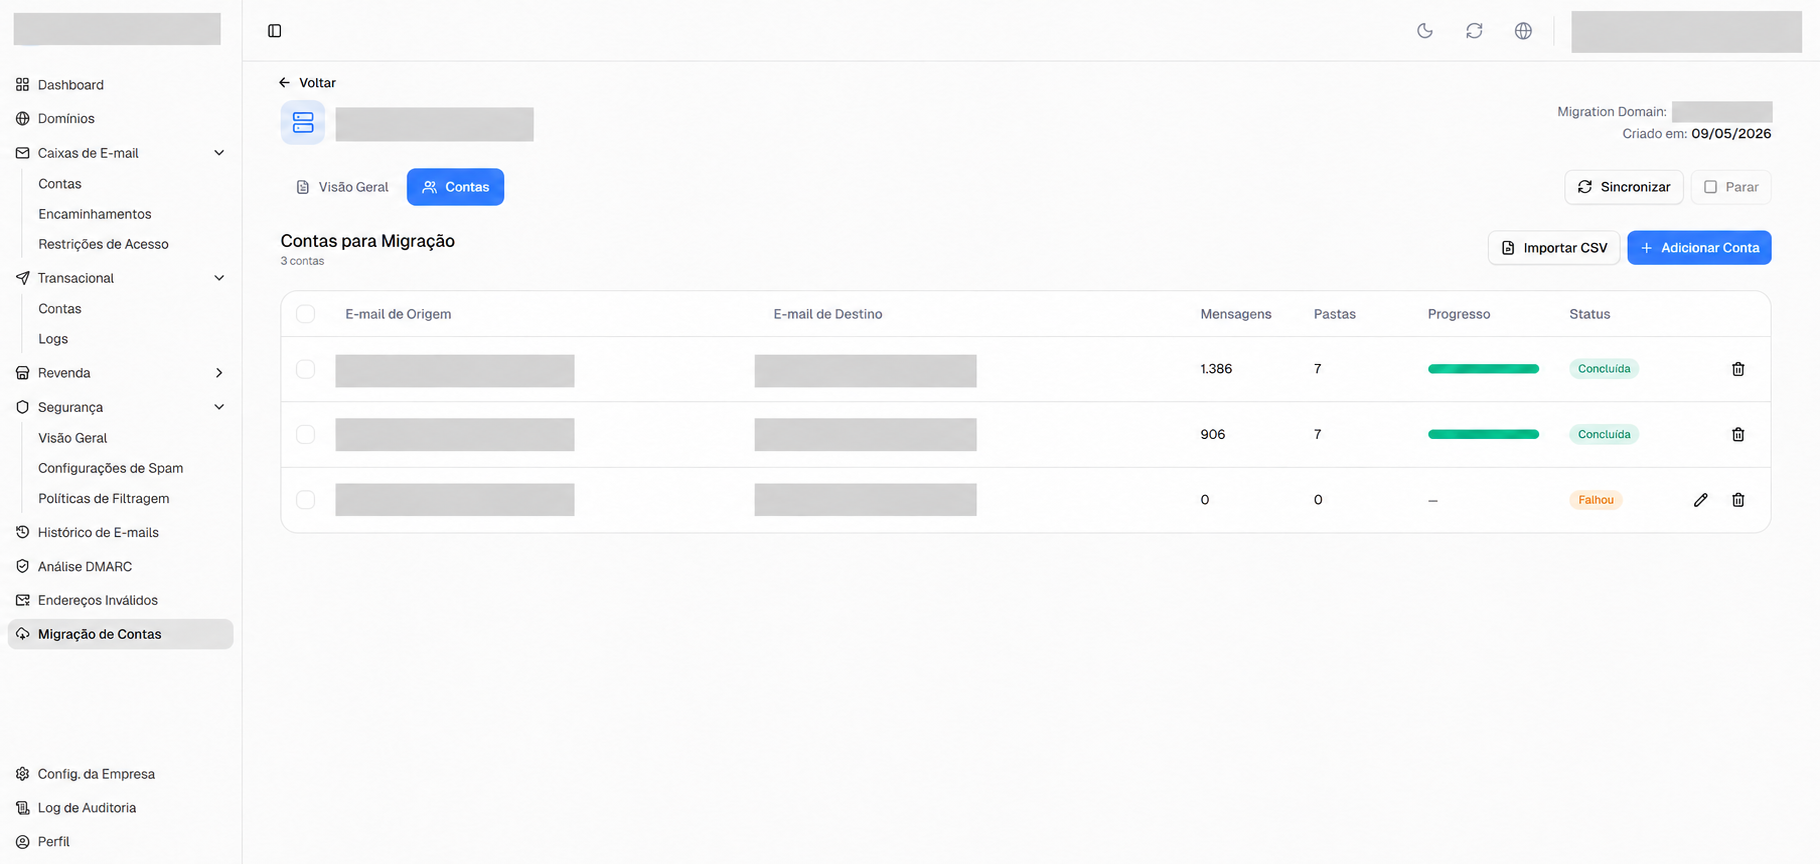This screenshot has width=1820, height=864.
Task: Expand the Revenda section chevron
Action: pos(219,373)
